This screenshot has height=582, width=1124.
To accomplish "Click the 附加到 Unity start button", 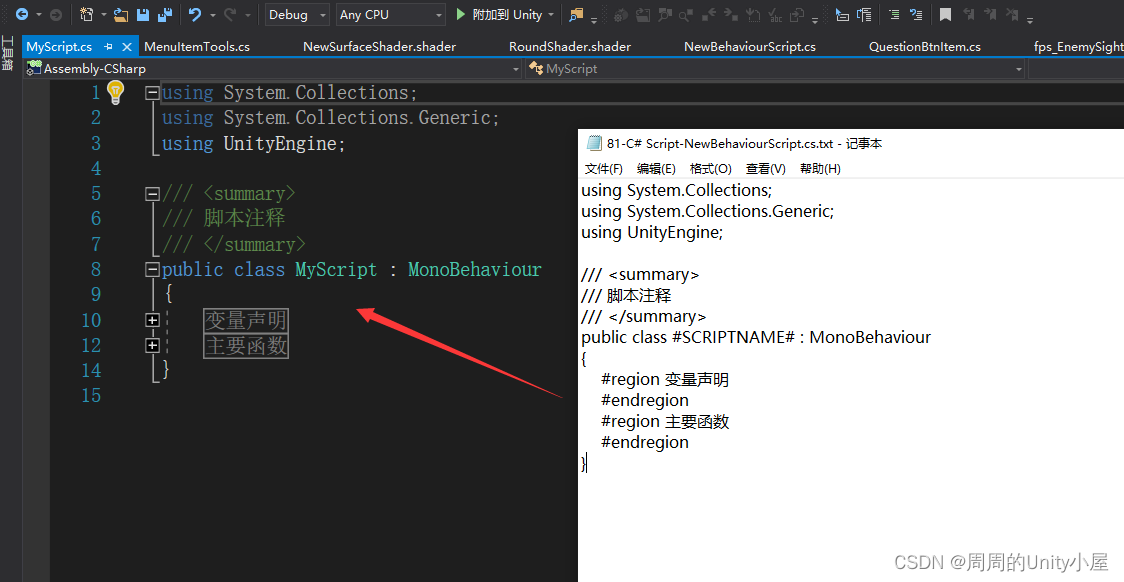I will [499, 15].
